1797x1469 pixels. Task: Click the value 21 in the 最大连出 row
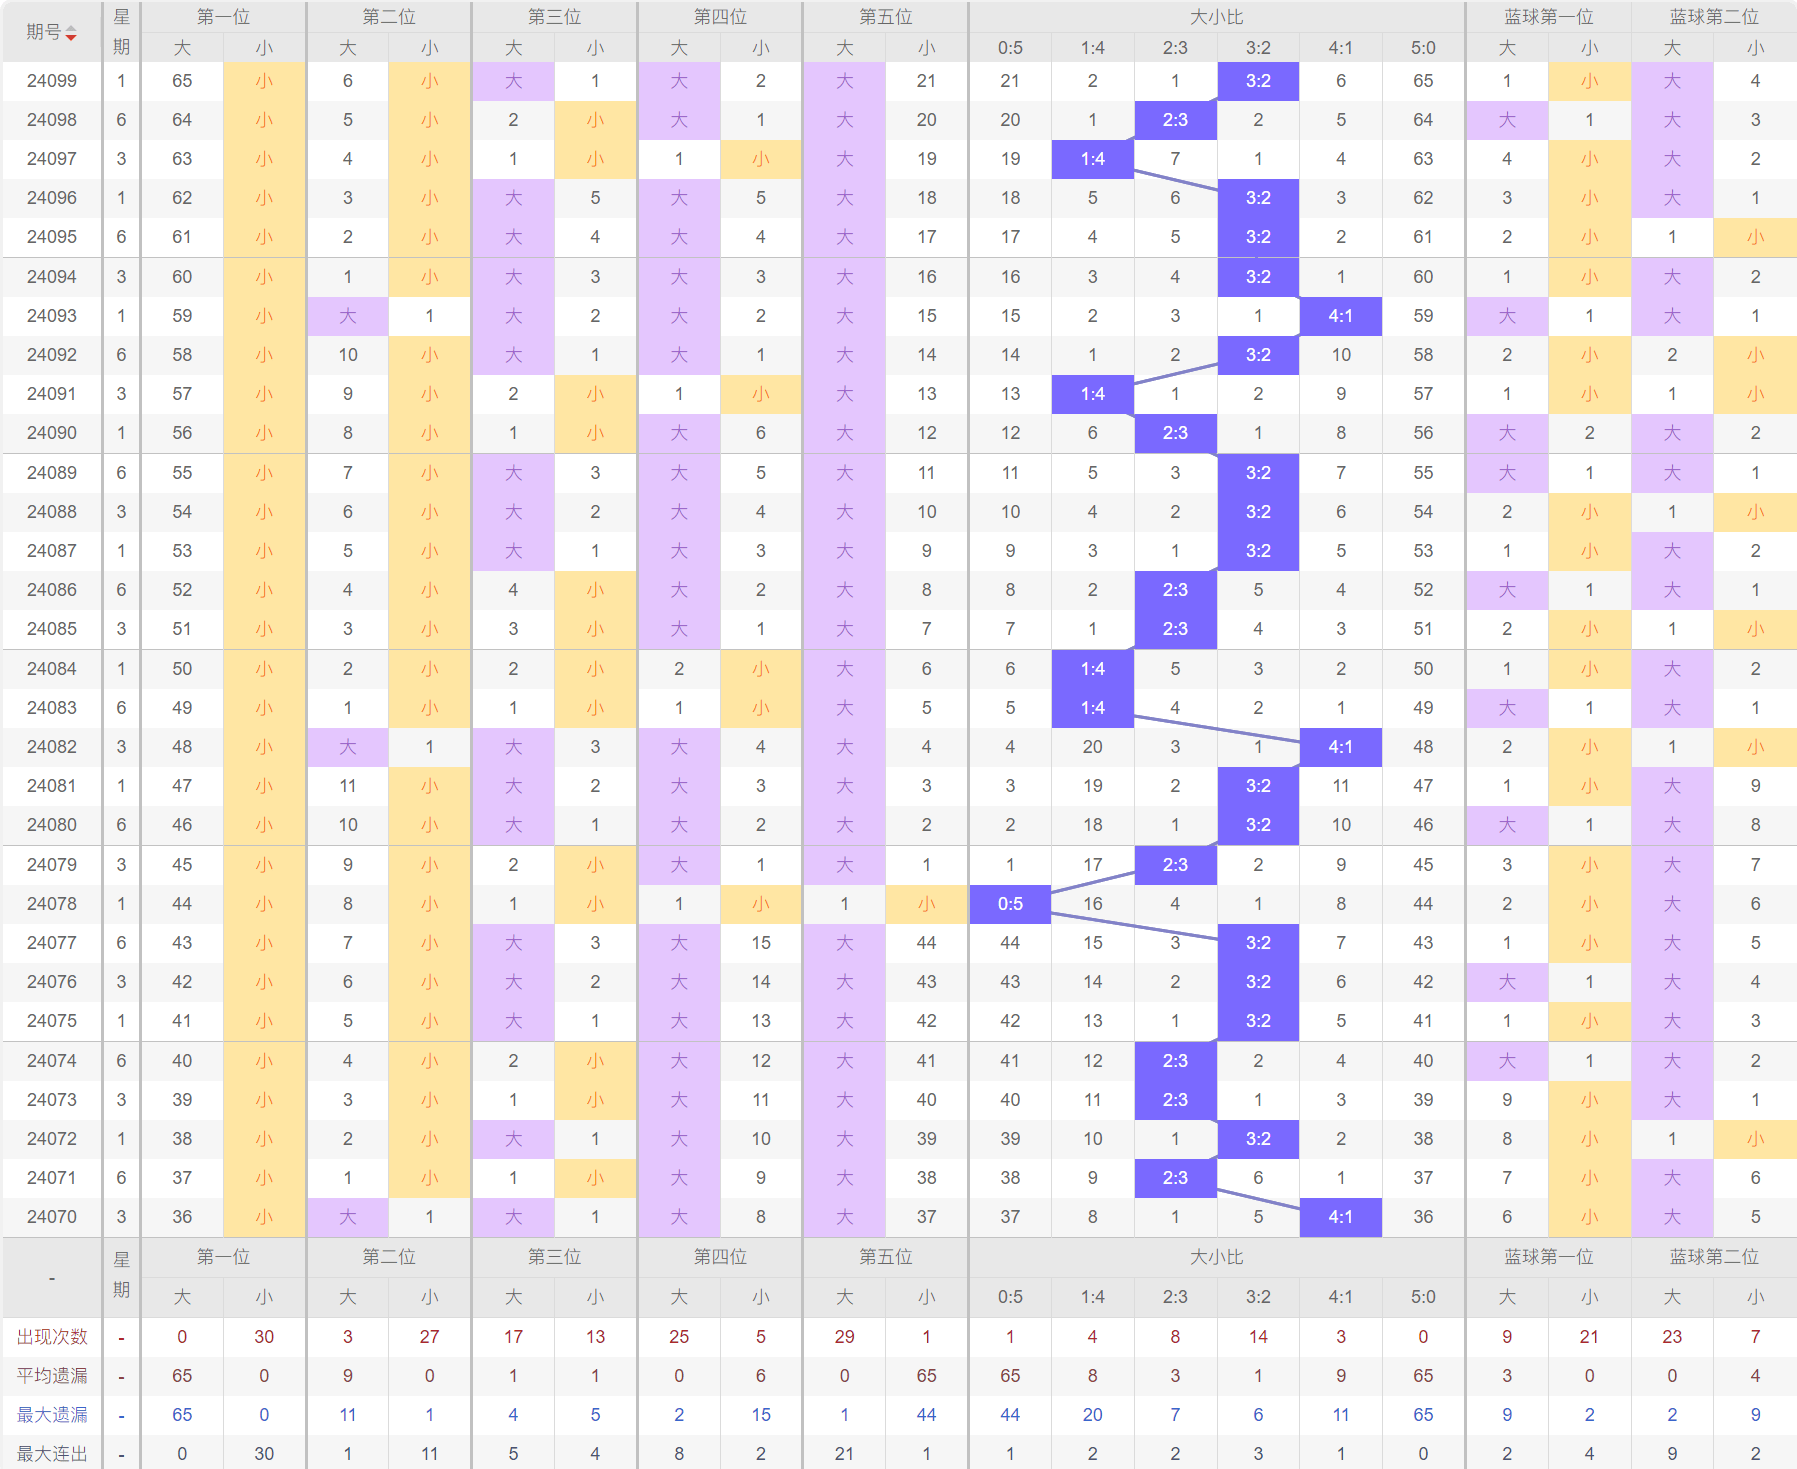point(845,1454)
